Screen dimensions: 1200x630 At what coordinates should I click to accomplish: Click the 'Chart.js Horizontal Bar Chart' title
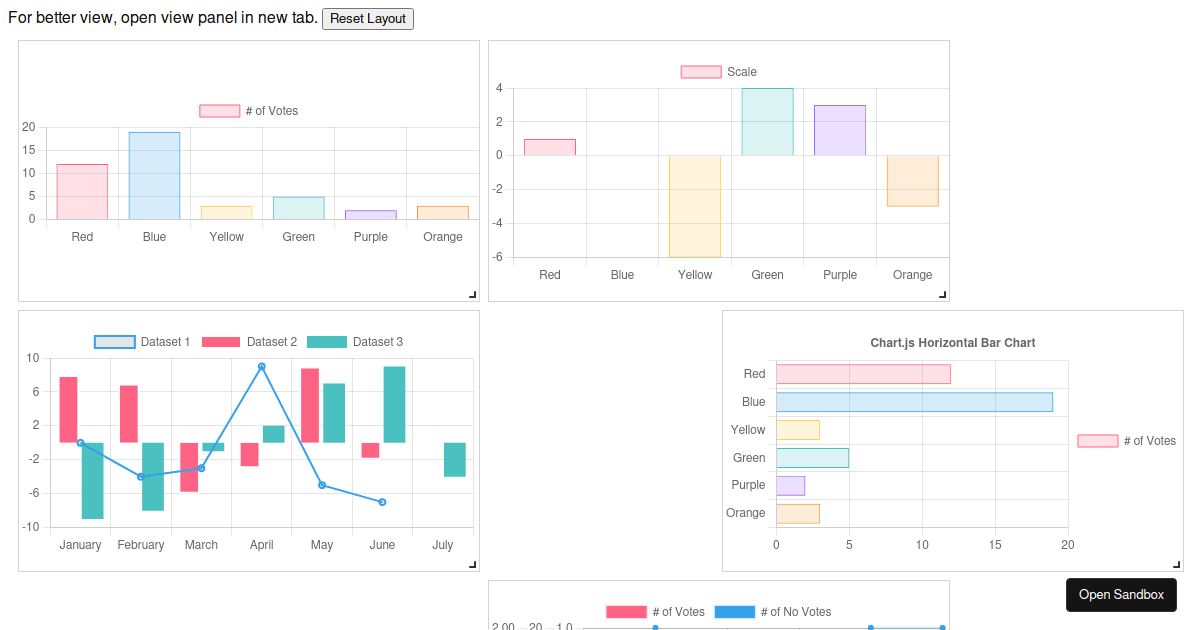[952, 342]
